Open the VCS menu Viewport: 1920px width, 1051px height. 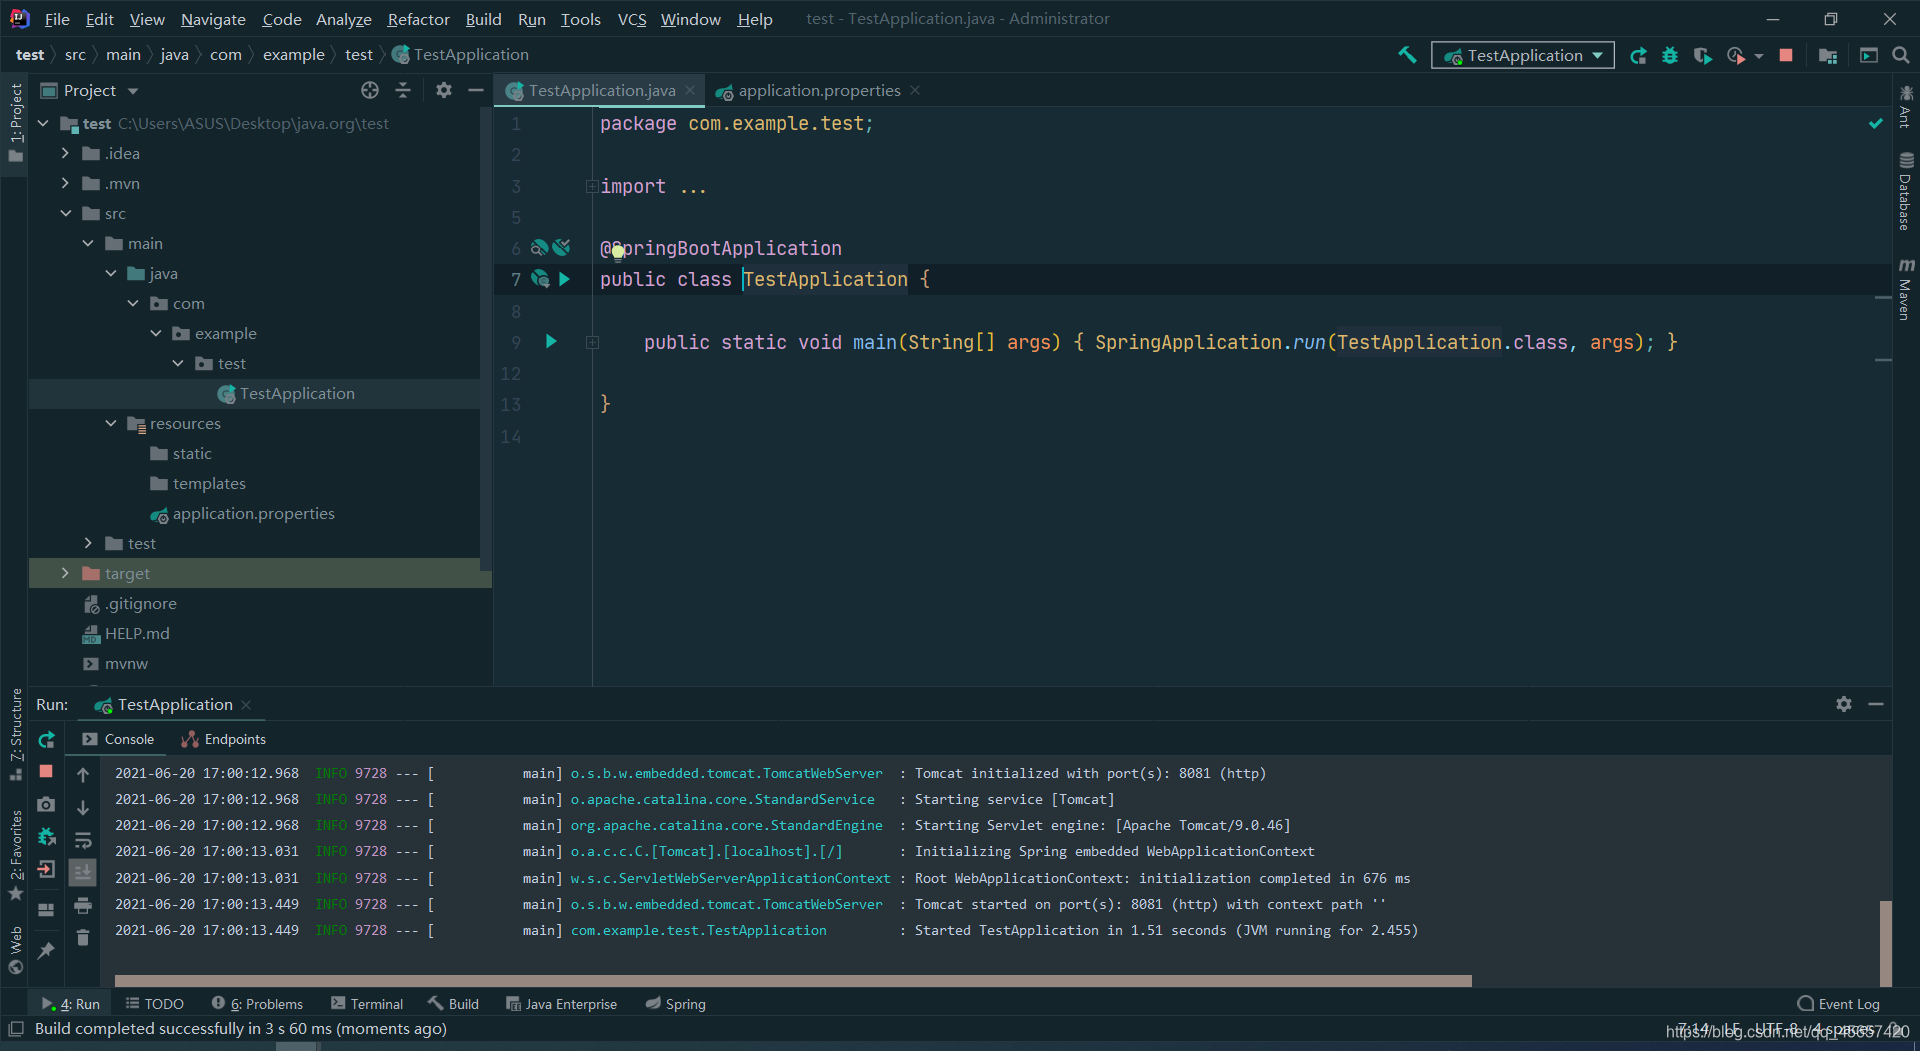632,19
